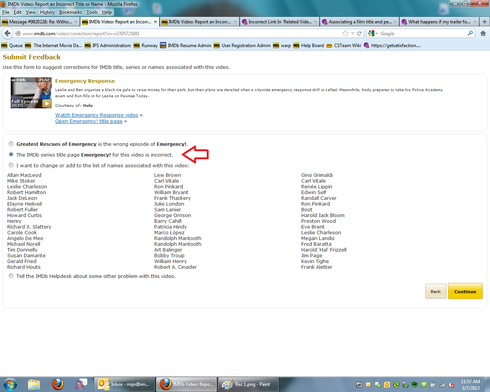The height and width of the screenshot is (392, 490).
Task: Focus the URL address bar
Action: pyautogui.click(x=180, y=33)
